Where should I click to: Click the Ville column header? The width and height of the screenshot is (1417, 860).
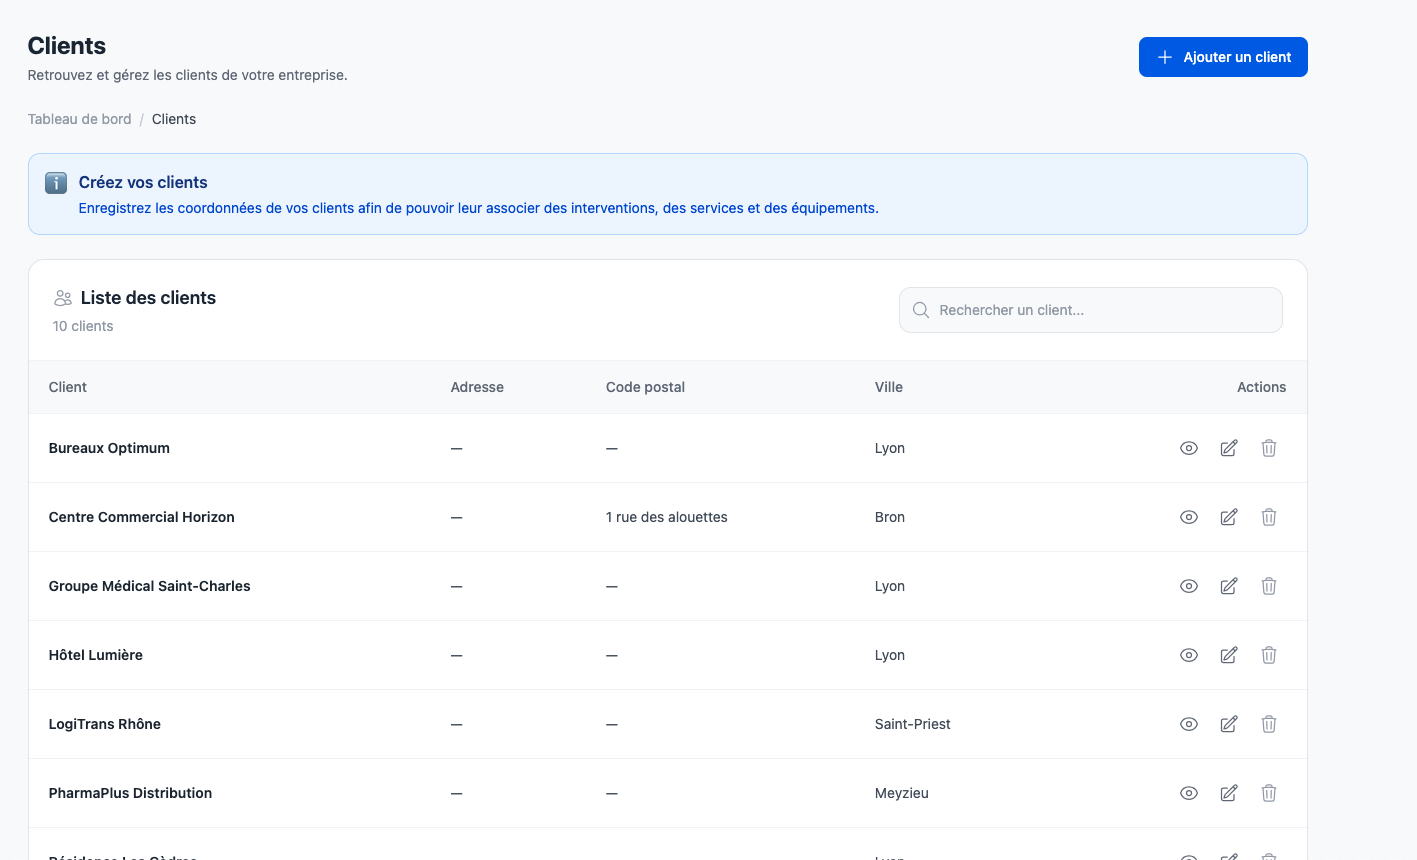[889, 387]
